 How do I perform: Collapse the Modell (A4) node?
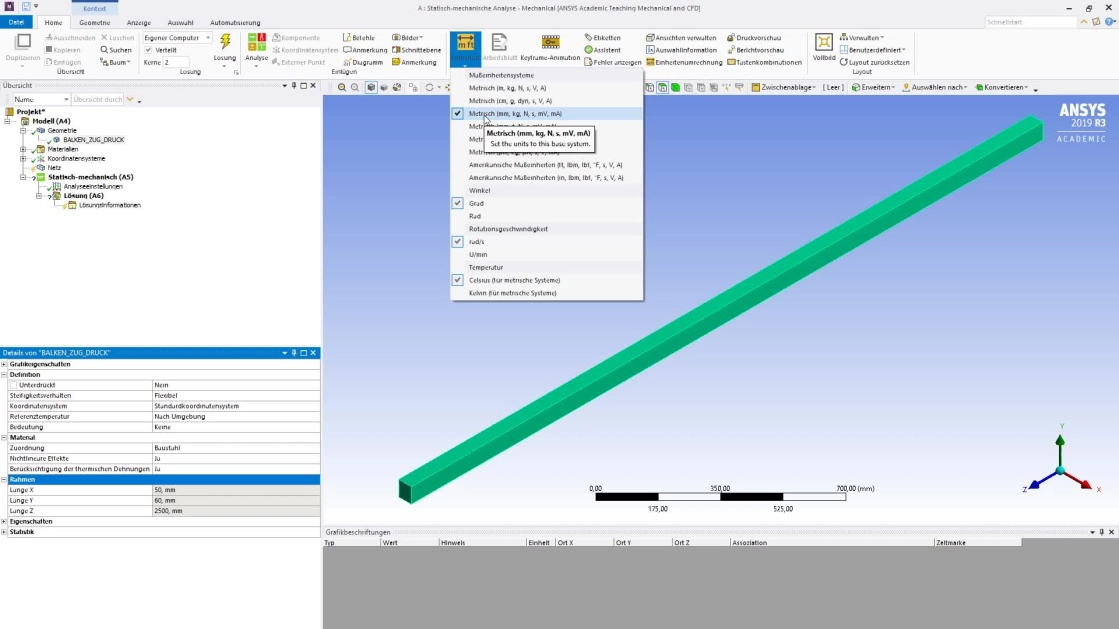(x=7, y=121)
